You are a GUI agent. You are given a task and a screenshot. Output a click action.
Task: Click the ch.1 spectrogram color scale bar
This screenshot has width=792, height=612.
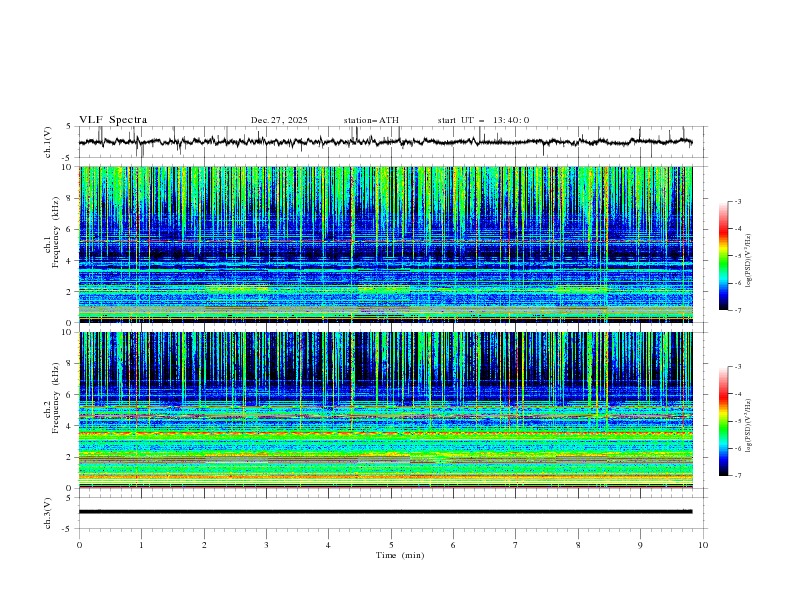click(x=723, y=256)
